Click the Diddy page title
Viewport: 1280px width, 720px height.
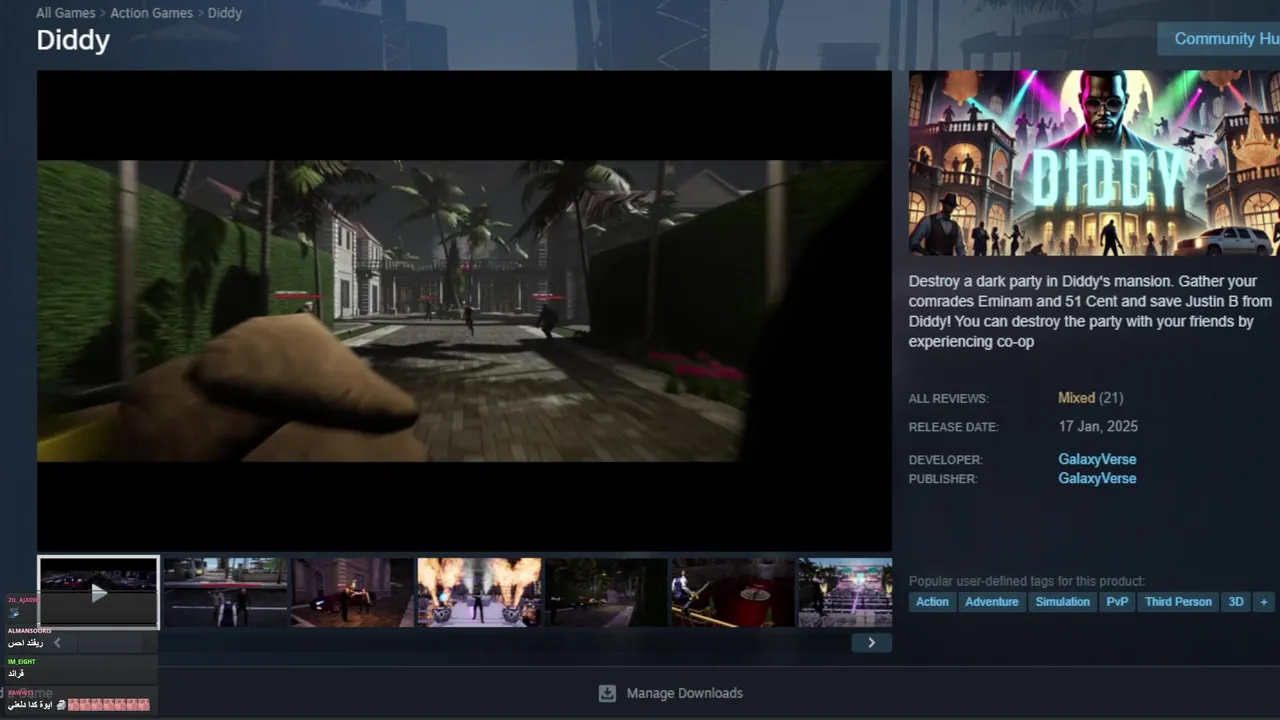[x=73, y=40]
